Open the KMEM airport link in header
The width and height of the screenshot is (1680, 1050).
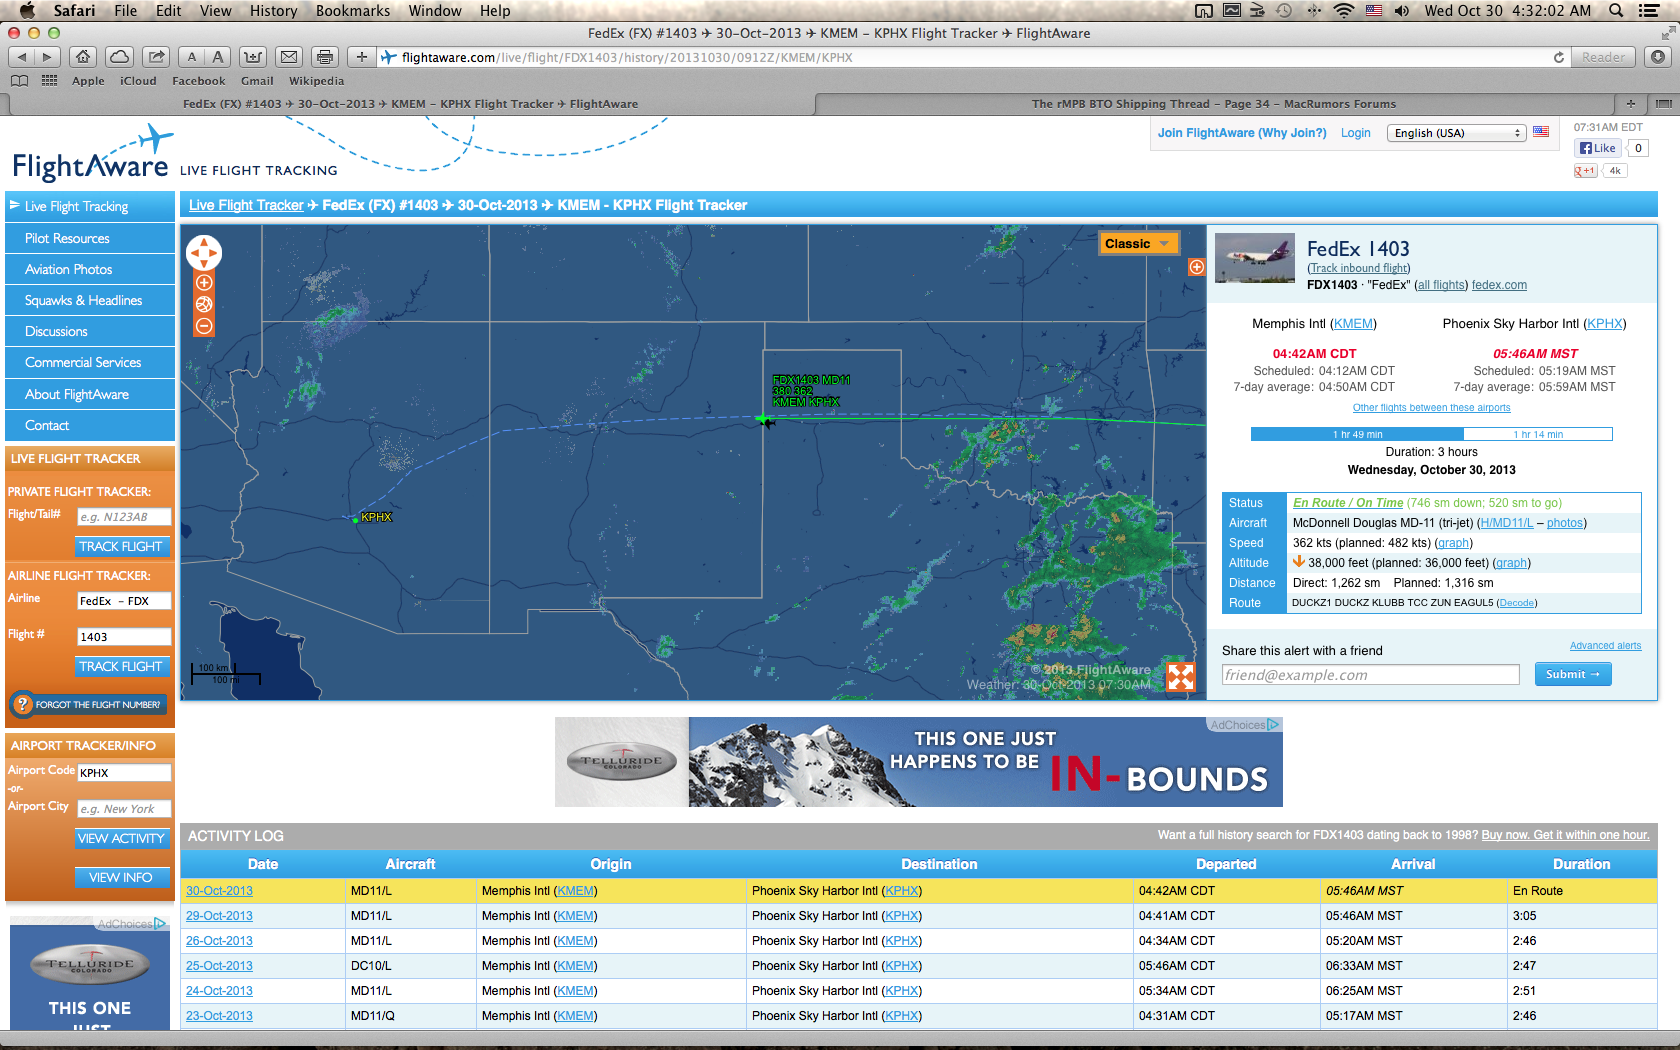1354,323
